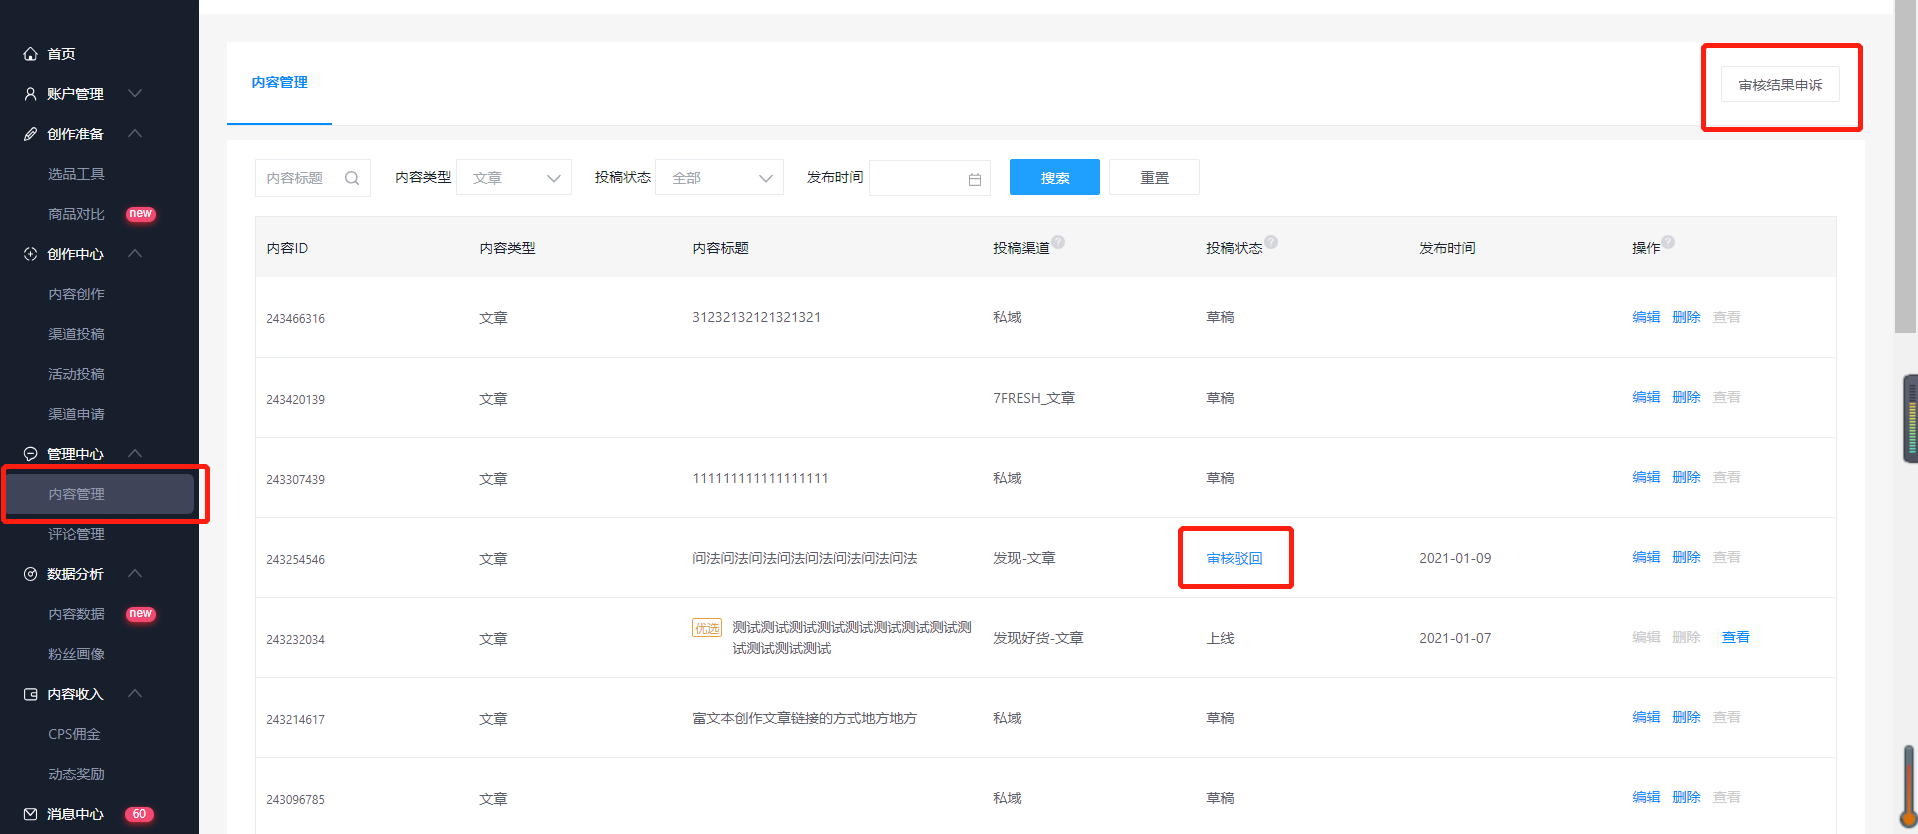This screenshot has height=834, width=1918.
Task: Click the magnifier icon in 内容标题 search box
Action: click(x=352, y=178)
